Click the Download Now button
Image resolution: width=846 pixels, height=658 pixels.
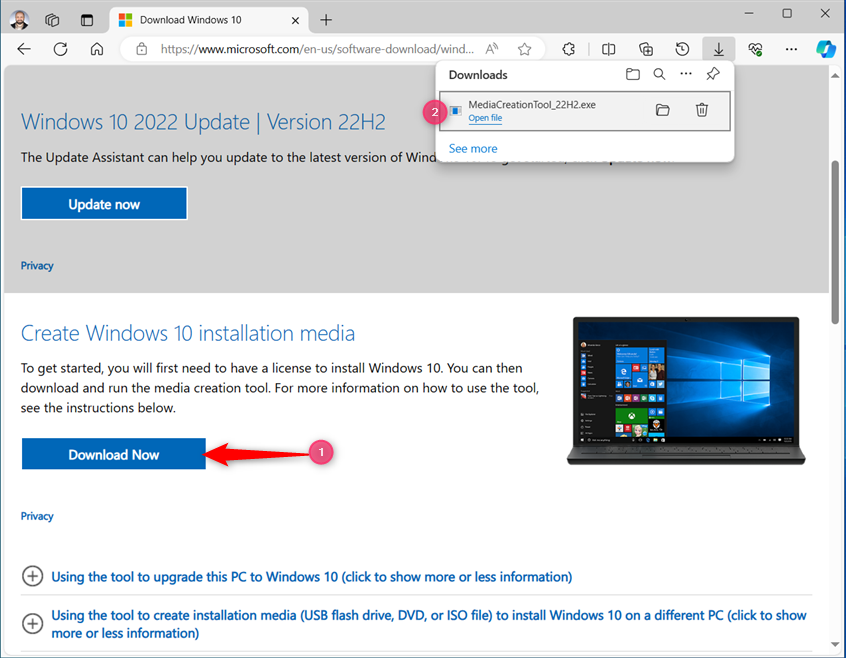(x=113, y=453)
